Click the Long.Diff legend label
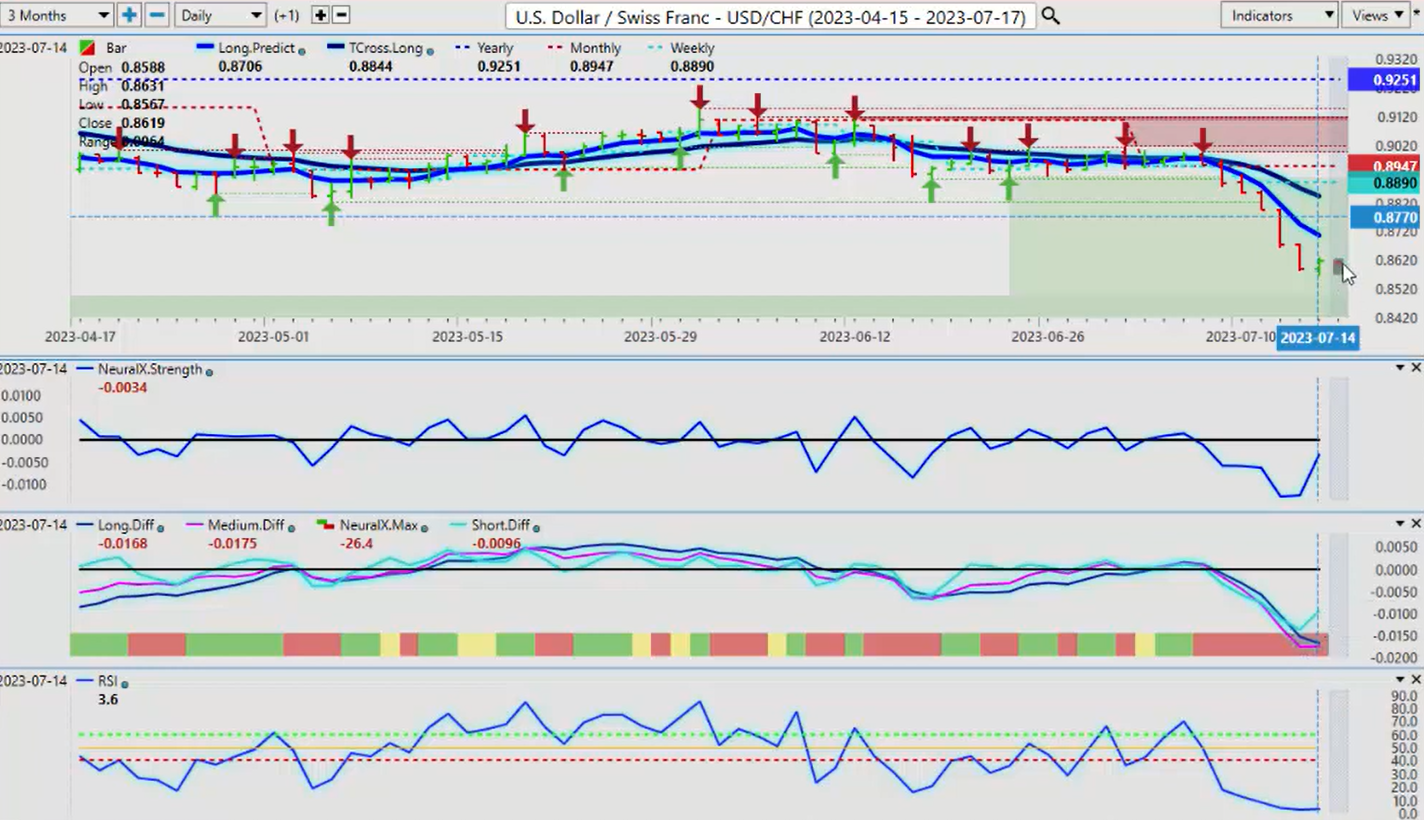Image resolution: width=1424 pixels, height=820 pixels. (125, 525)
